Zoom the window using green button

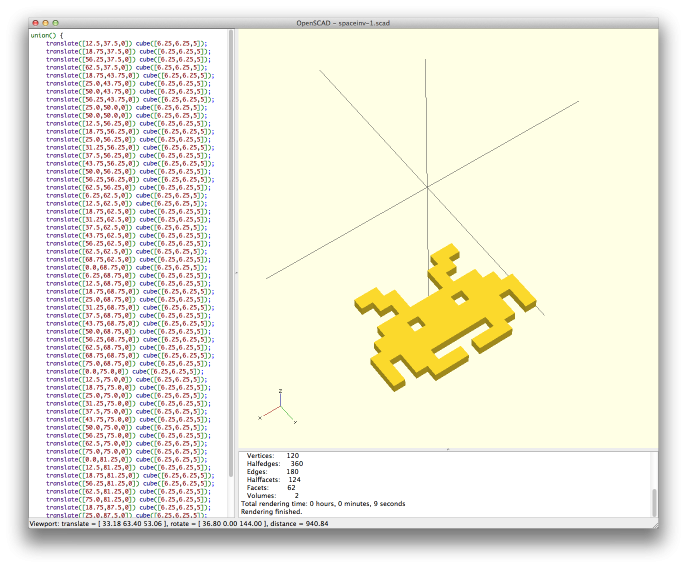click(55, 23)
